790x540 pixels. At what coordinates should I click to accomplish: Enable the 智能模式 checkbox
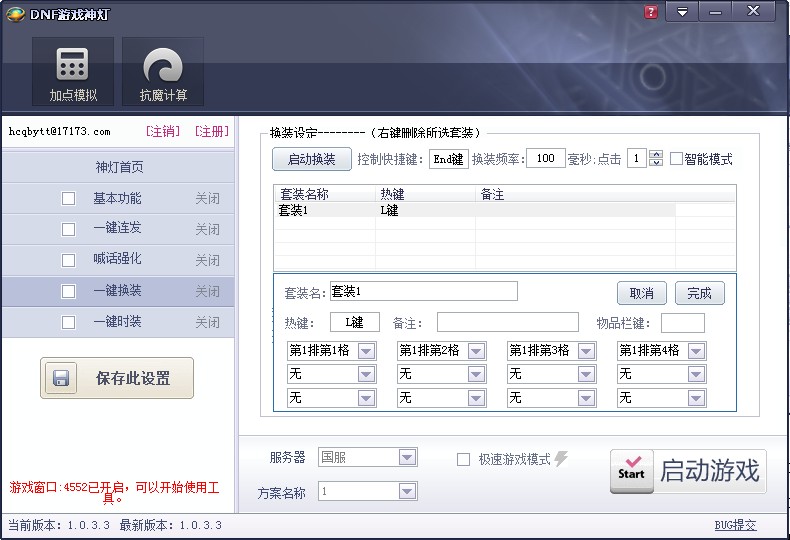676,159
